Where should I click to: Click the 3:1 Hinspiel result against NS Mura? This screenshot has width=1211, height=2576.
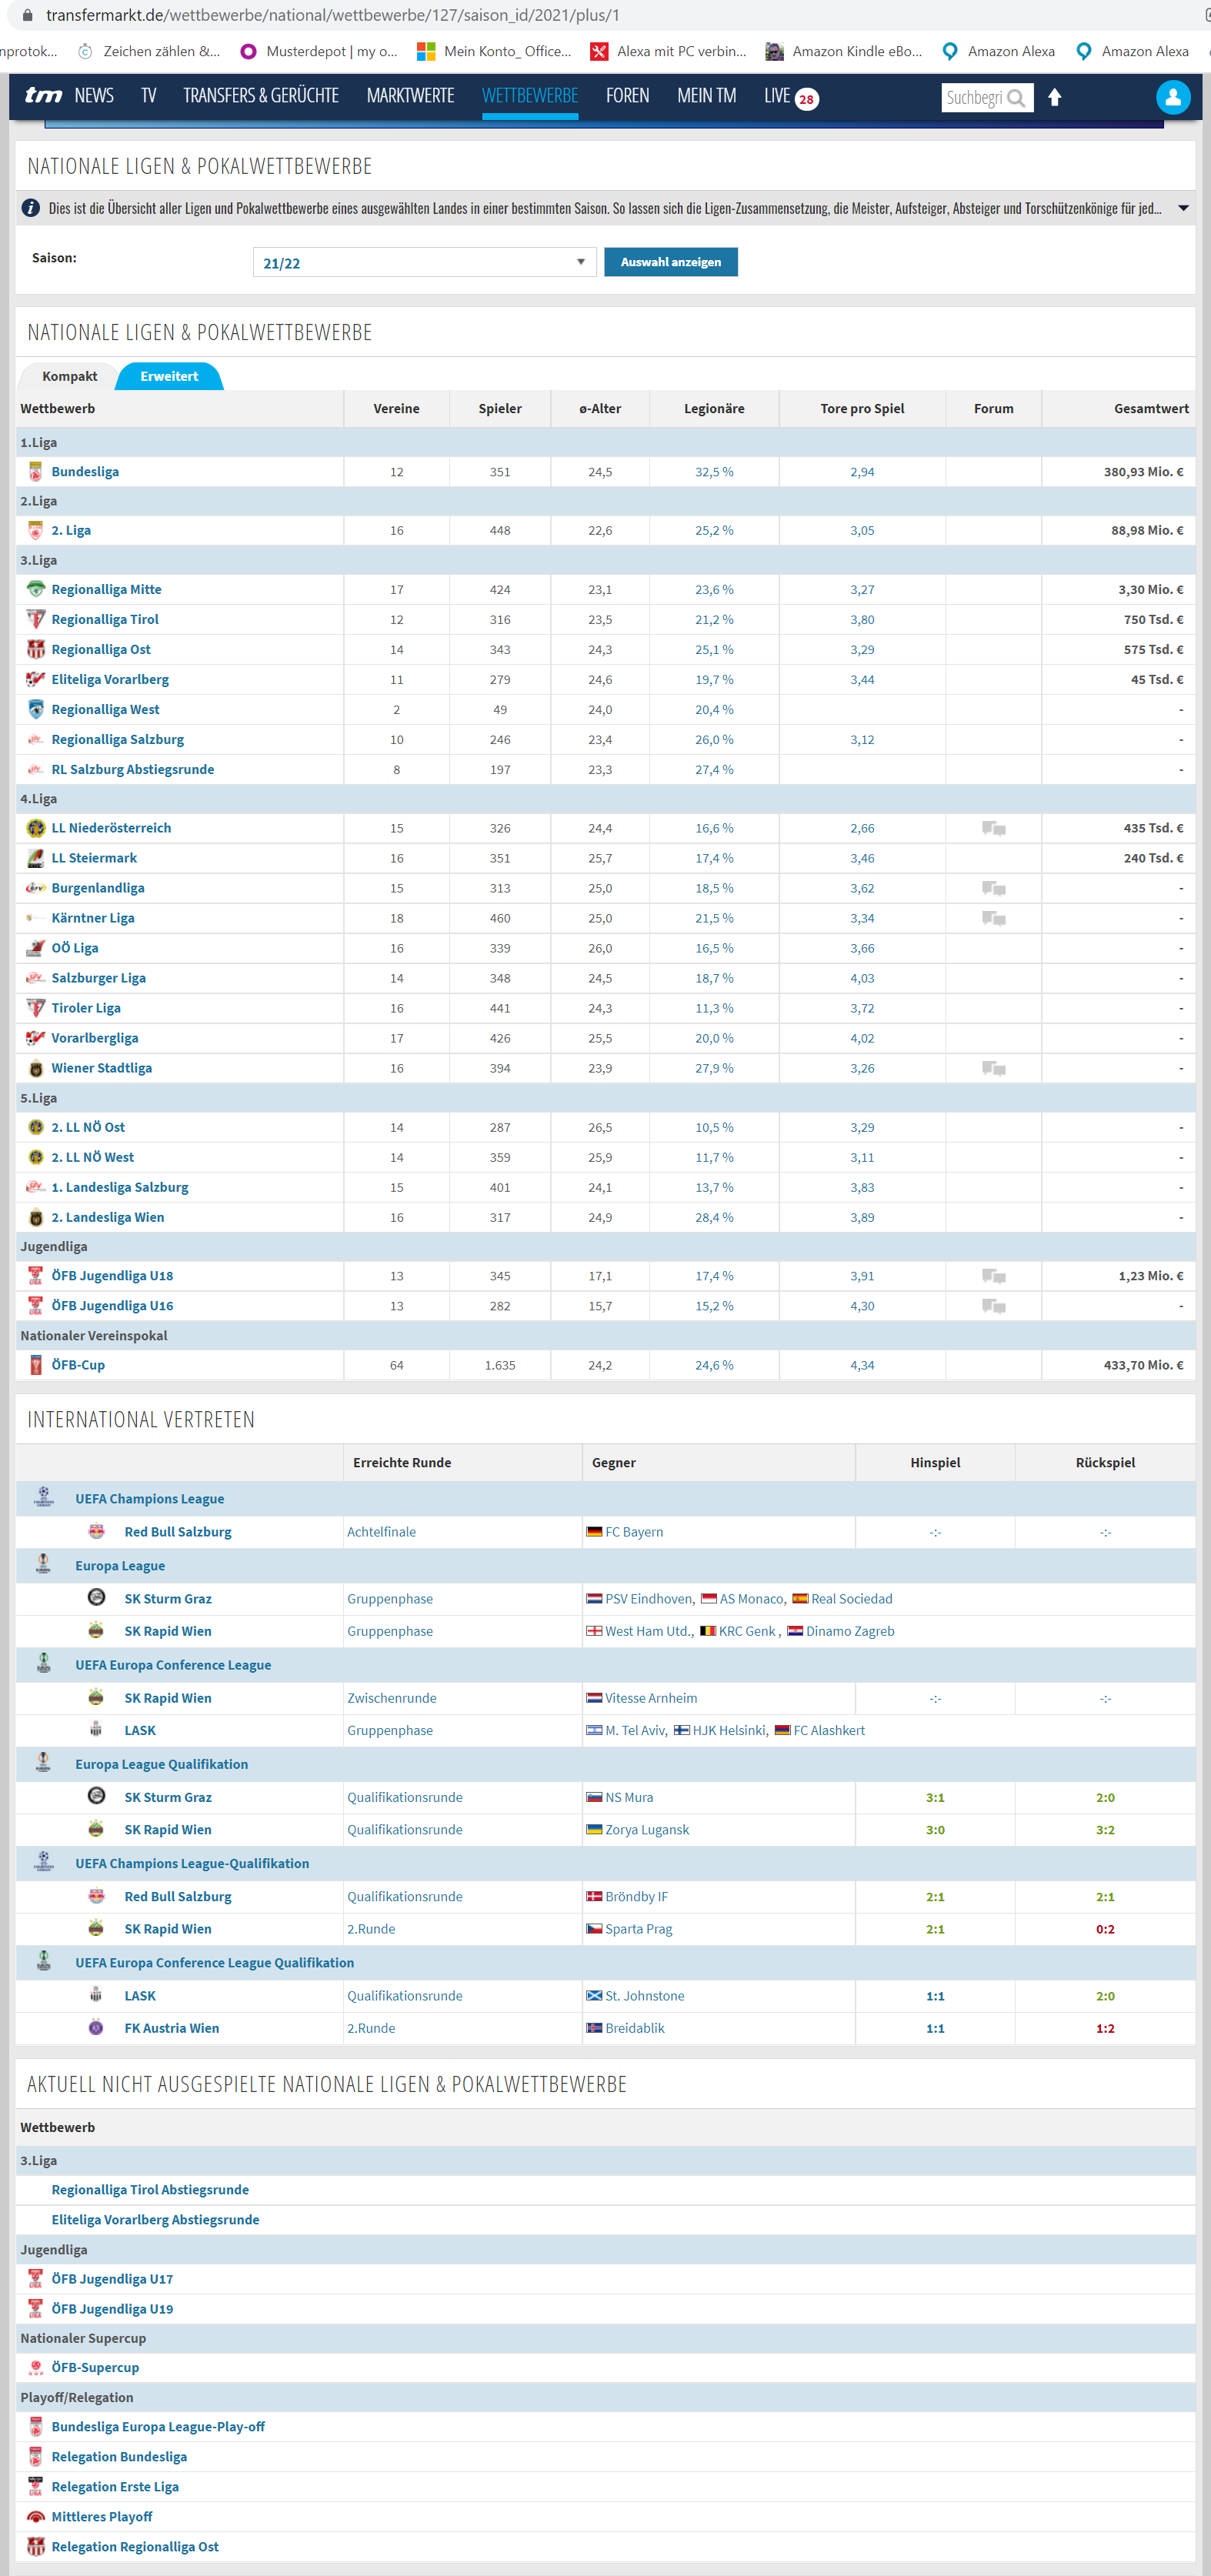click(x=935, y=1798)
